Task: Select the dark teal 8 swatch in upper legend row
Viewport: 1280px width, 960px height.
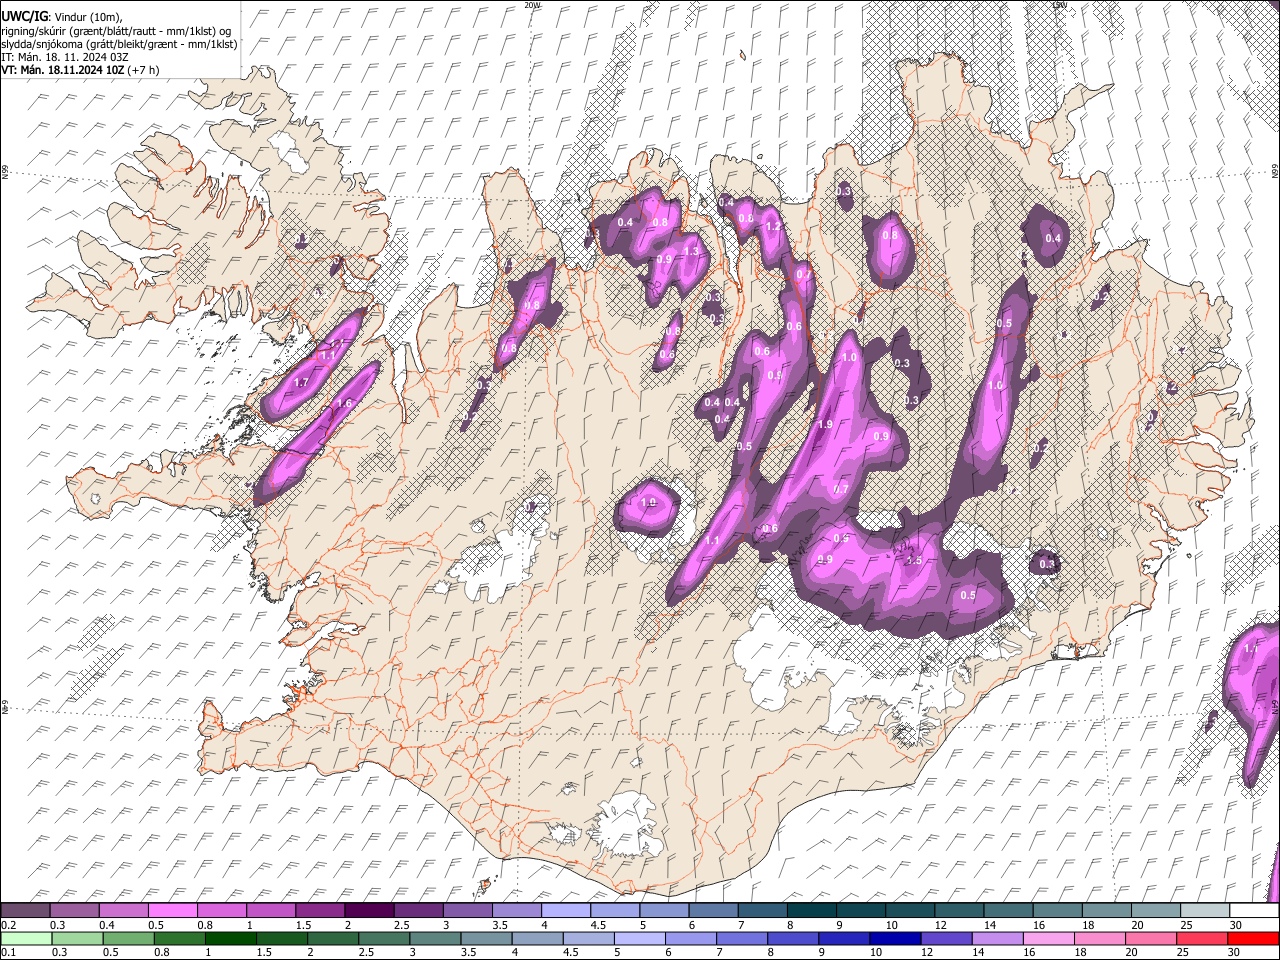Action: 811,910
